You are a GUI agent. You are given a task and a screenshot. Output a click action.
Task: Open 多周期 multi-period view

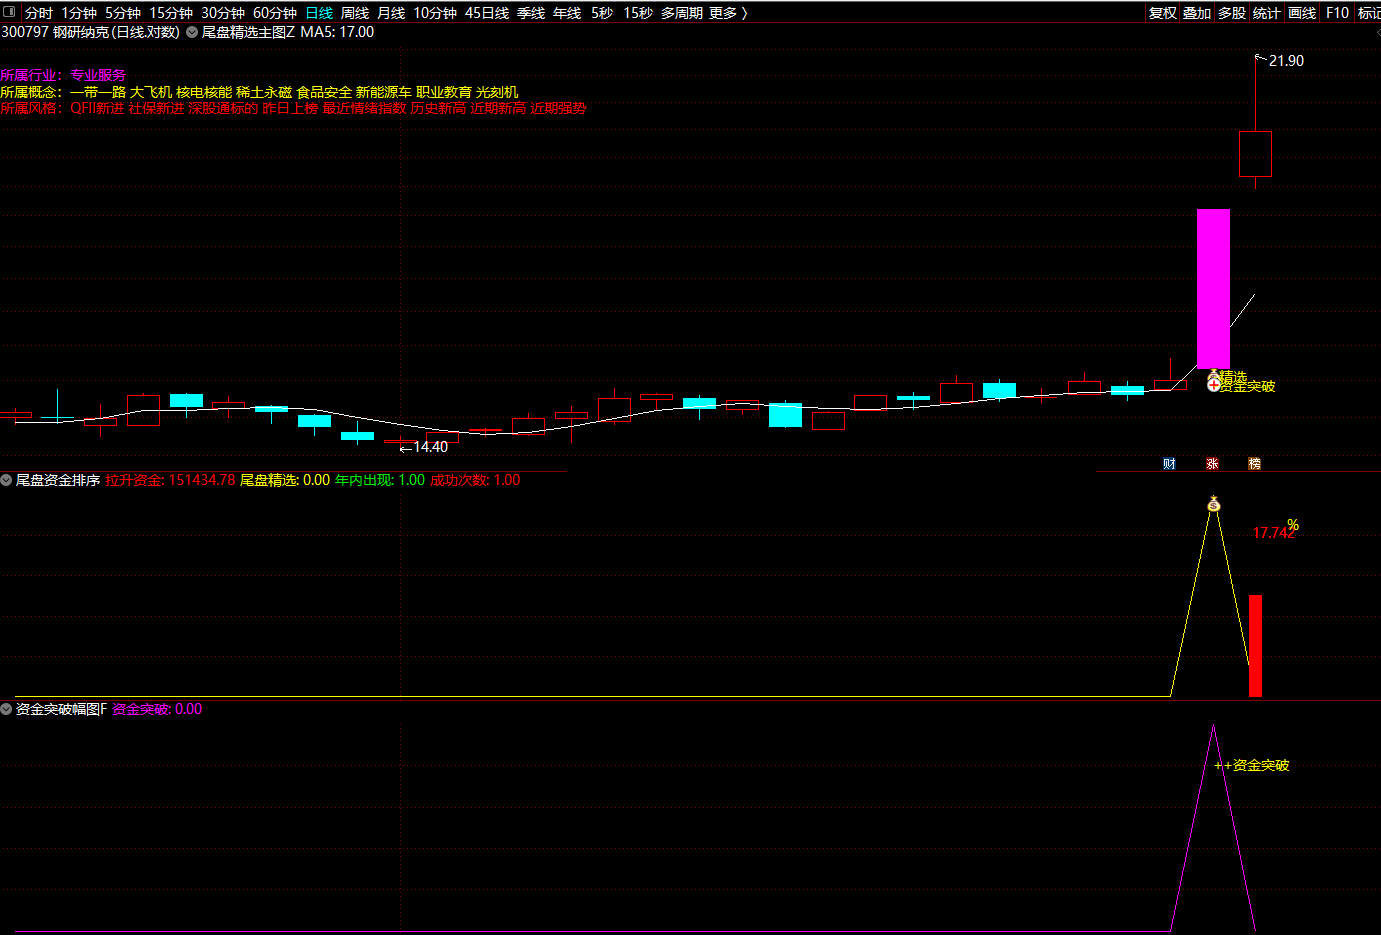[x=682, y=13]
